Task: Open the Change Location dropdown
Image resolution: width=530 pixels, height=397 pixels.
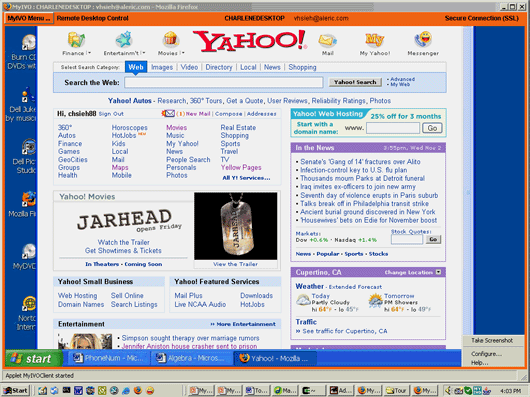Action: click(438, 272)
